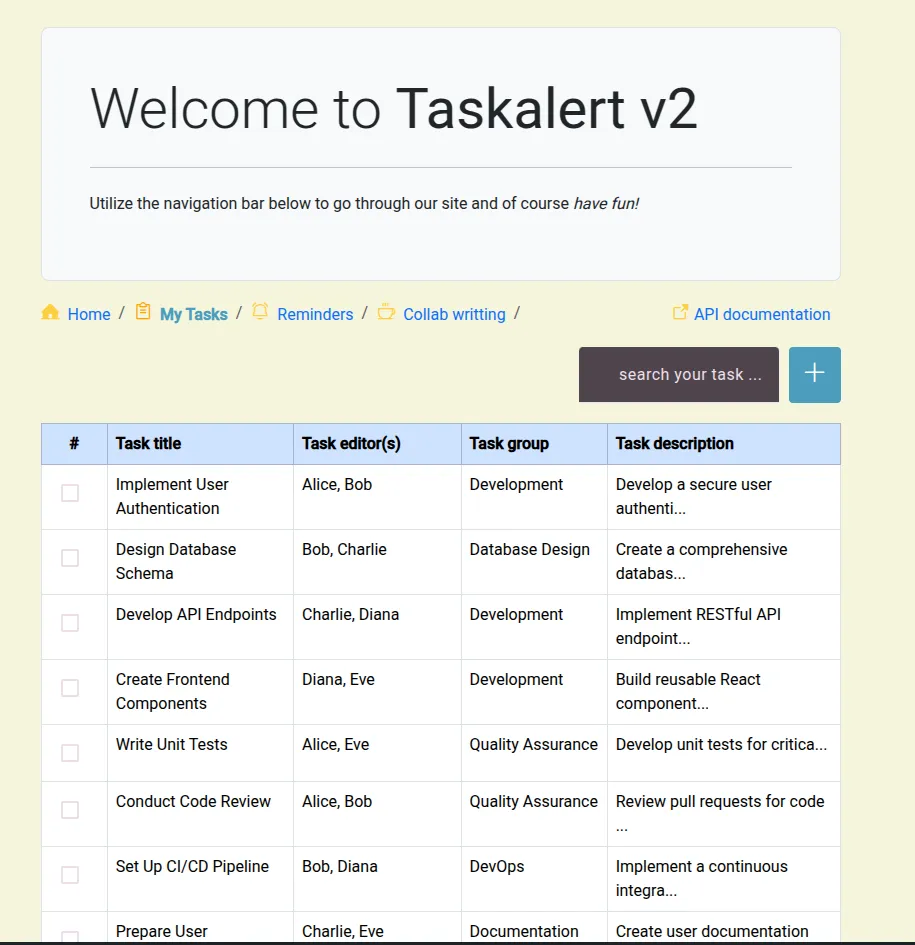Check the Implement User Authentication task checkbox
The image size is (915, 945).
point(70,493)
